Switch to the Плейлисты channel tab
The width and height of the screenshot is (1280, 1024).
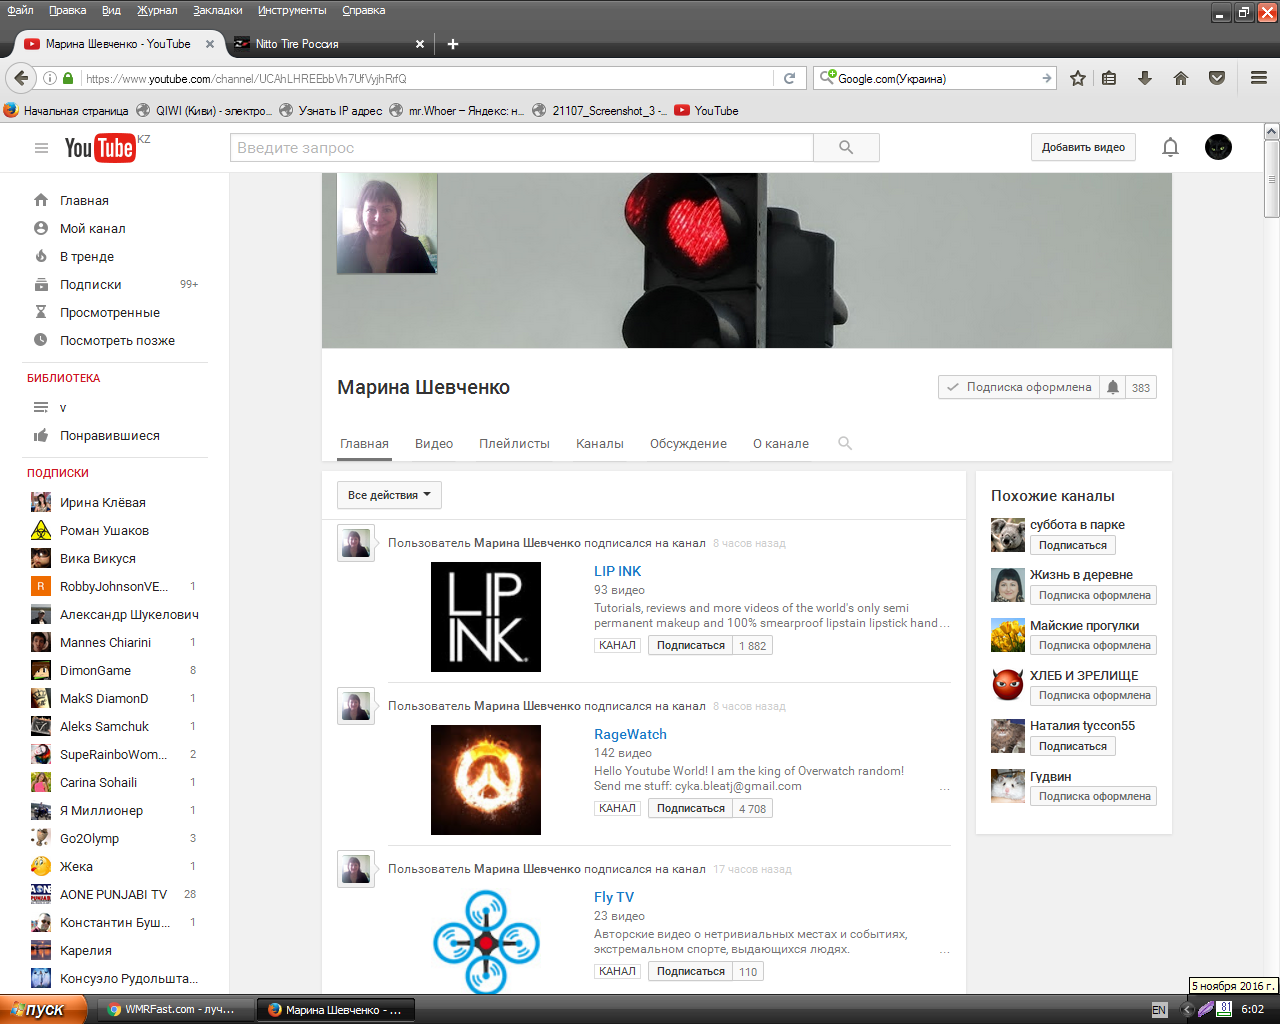click(514, 444)
